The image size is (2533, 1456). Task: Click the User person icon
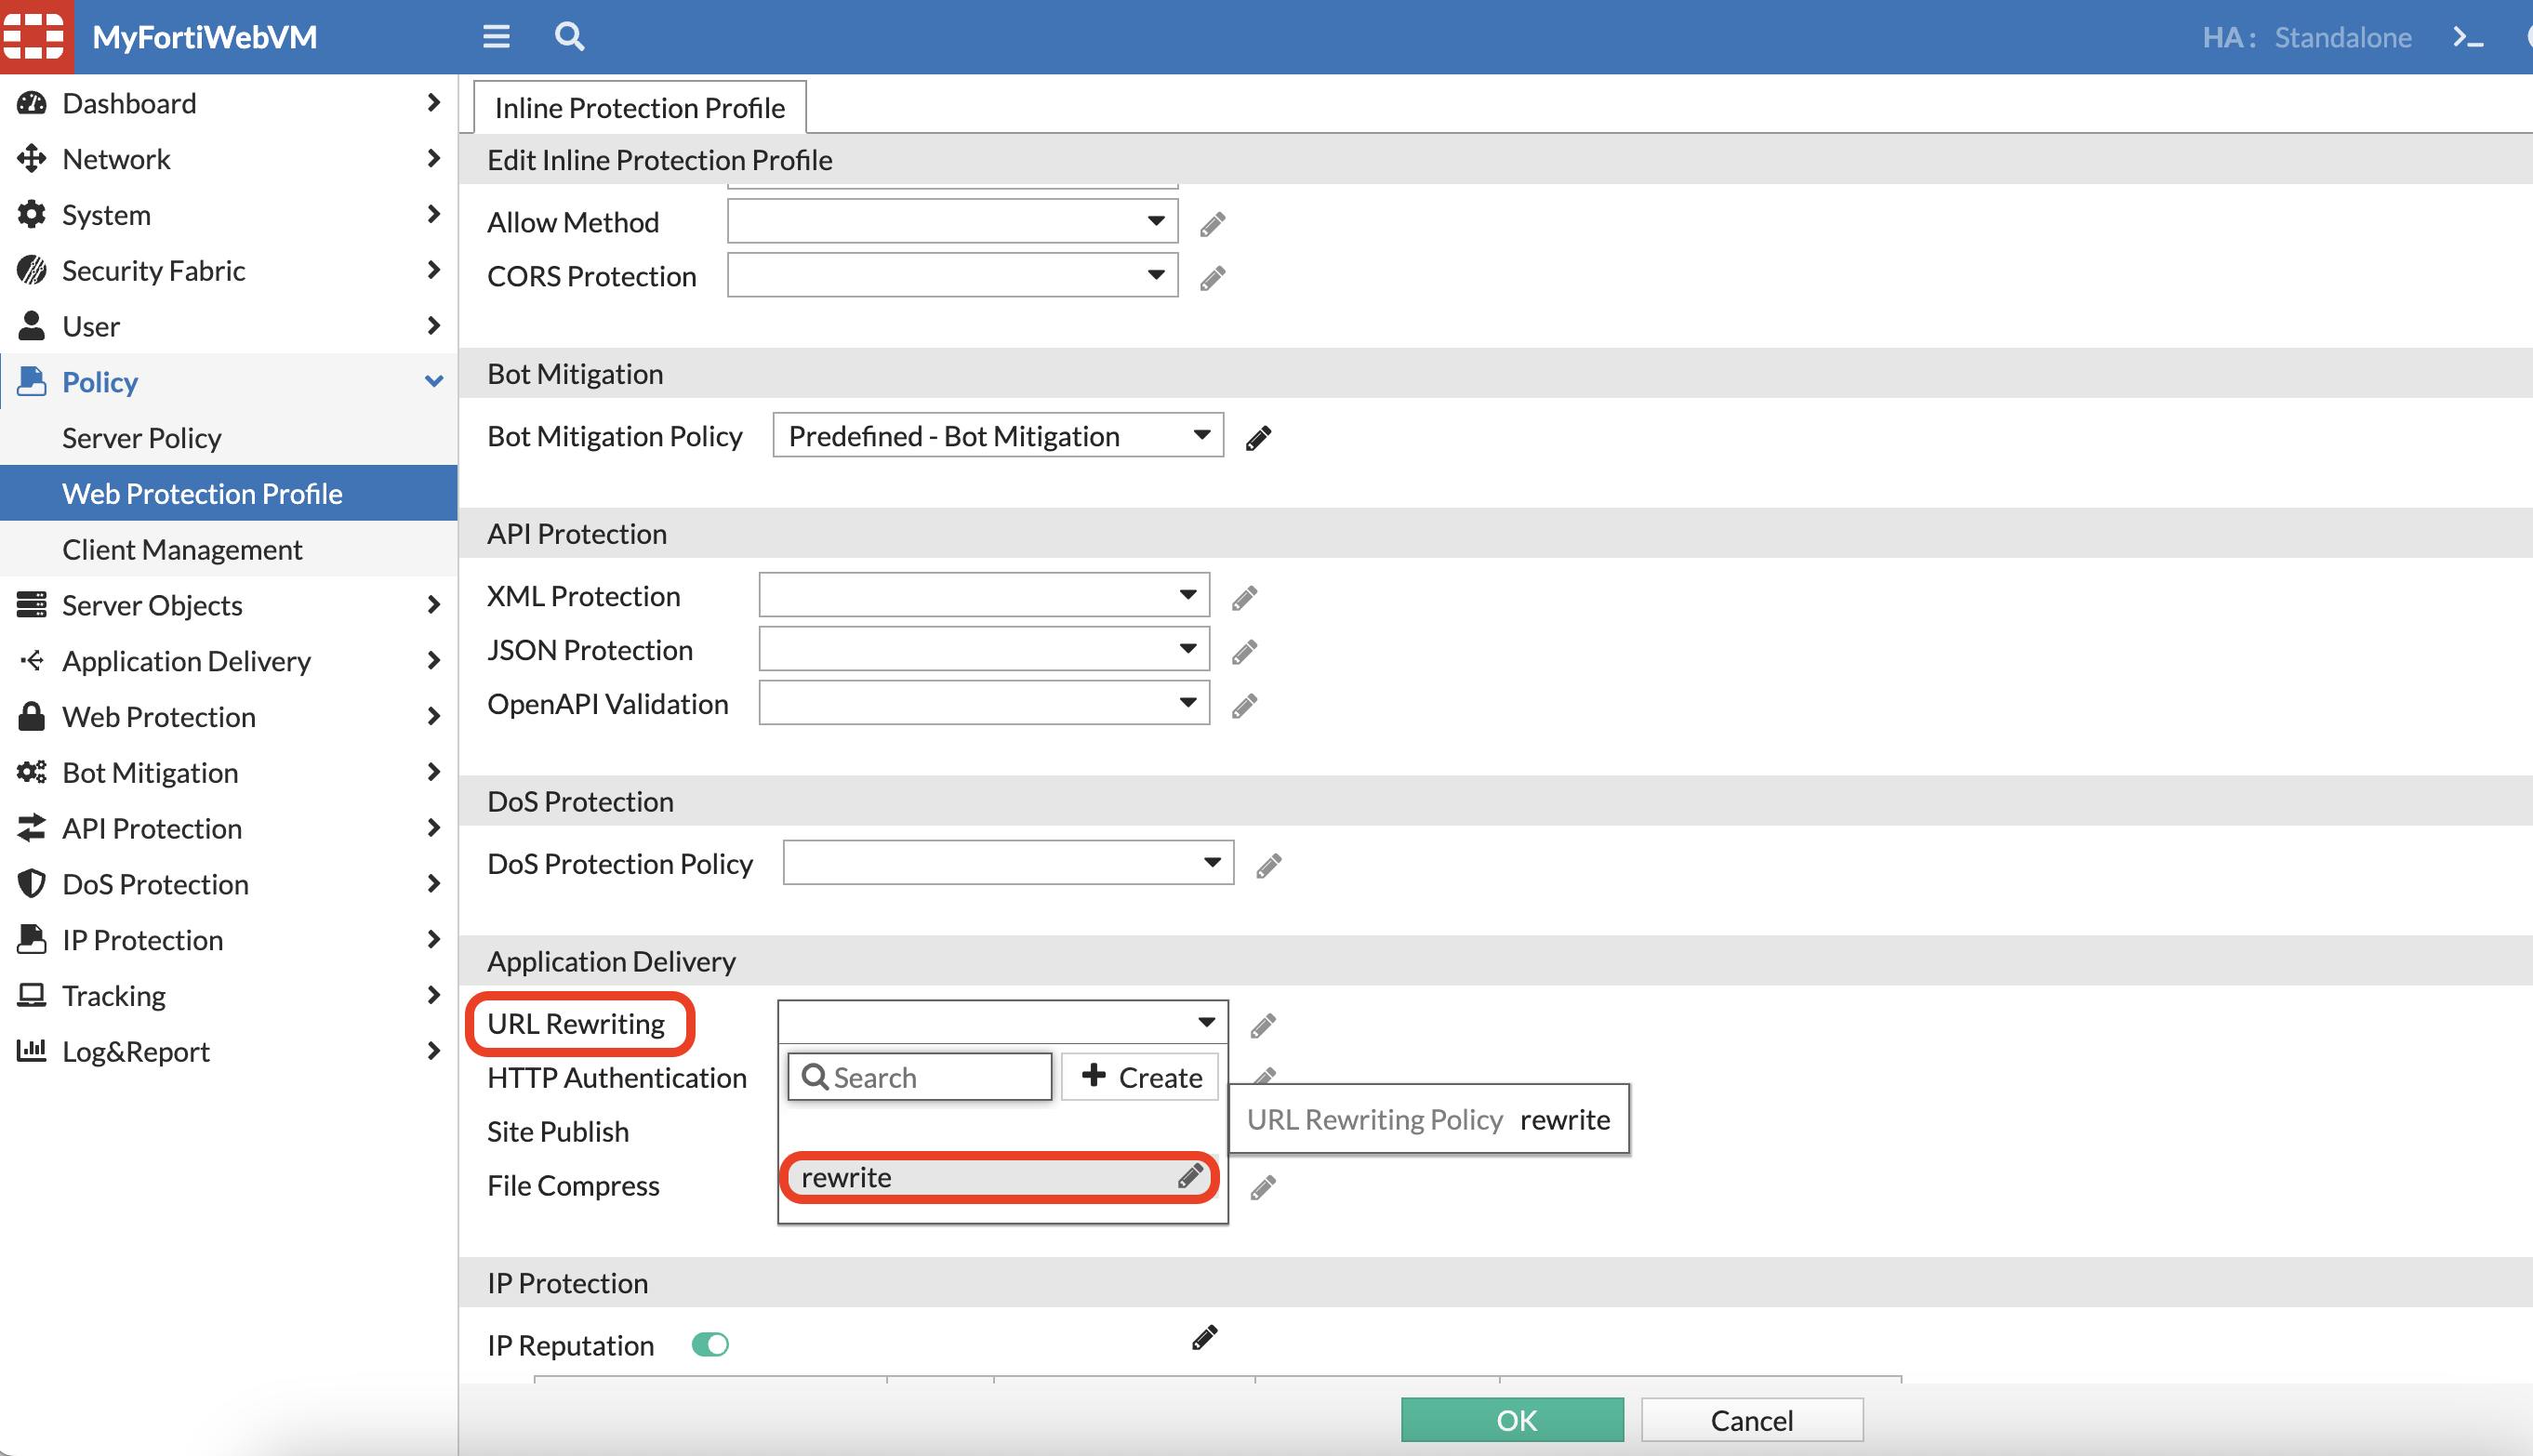[32, 326]
